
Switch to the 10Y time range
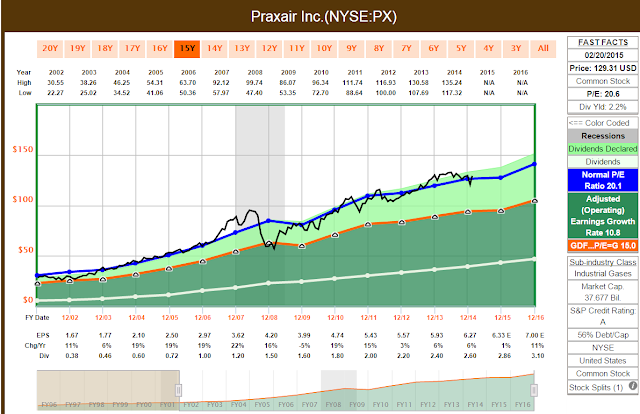324,49
